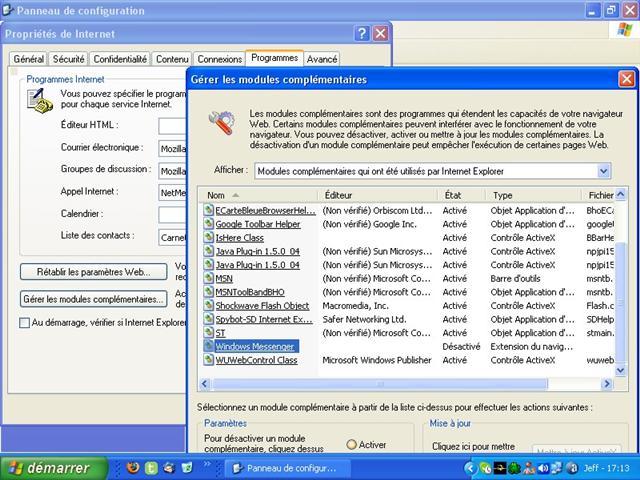Click the ST add-on row icon
This screenshot has width=640, height=480.
[209, 333]
